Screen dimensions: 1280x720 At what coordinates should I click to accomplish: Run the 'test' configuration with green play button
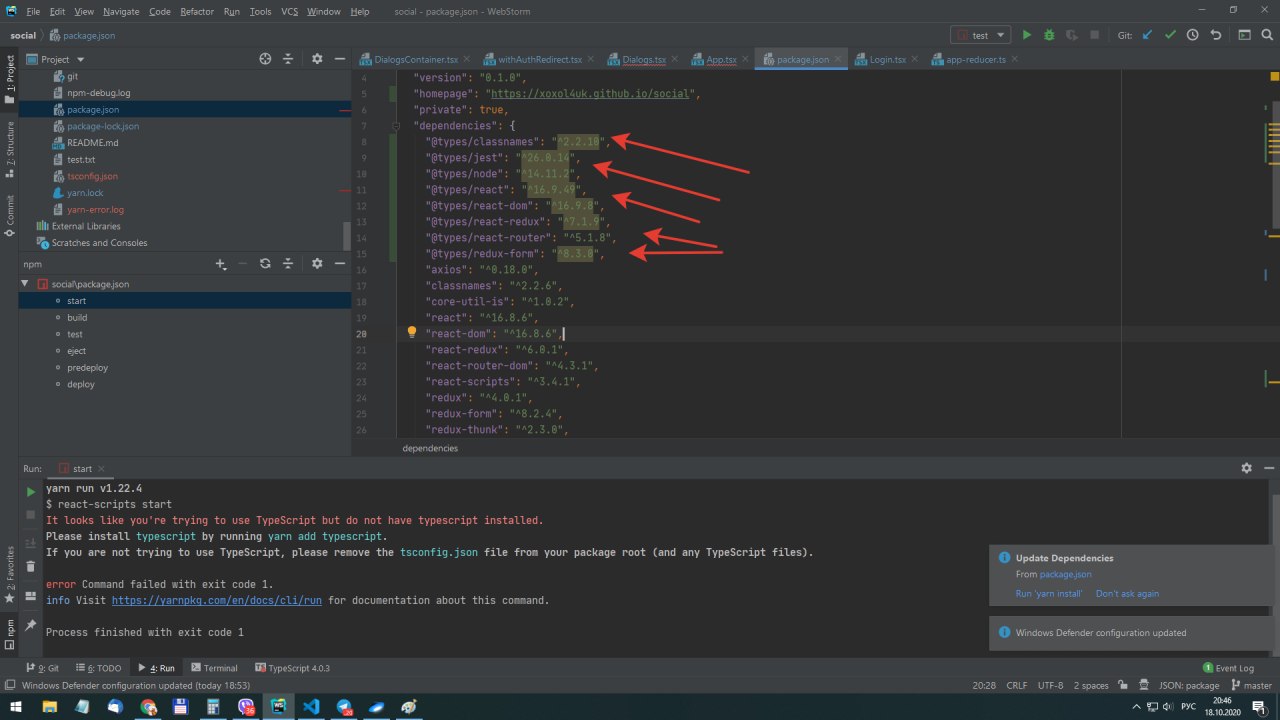tap(1026, 35)
